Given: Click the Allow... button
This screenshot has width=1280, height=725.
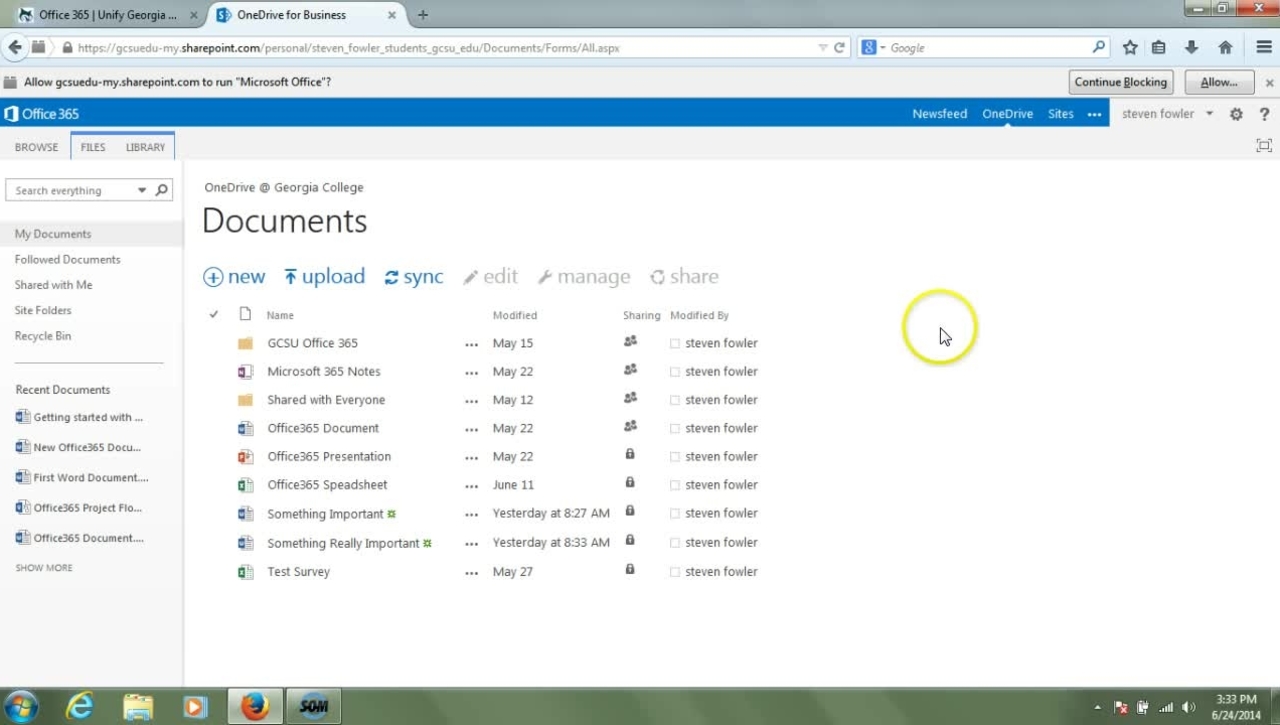Looking at the screenshot, I should point(1219,82).
